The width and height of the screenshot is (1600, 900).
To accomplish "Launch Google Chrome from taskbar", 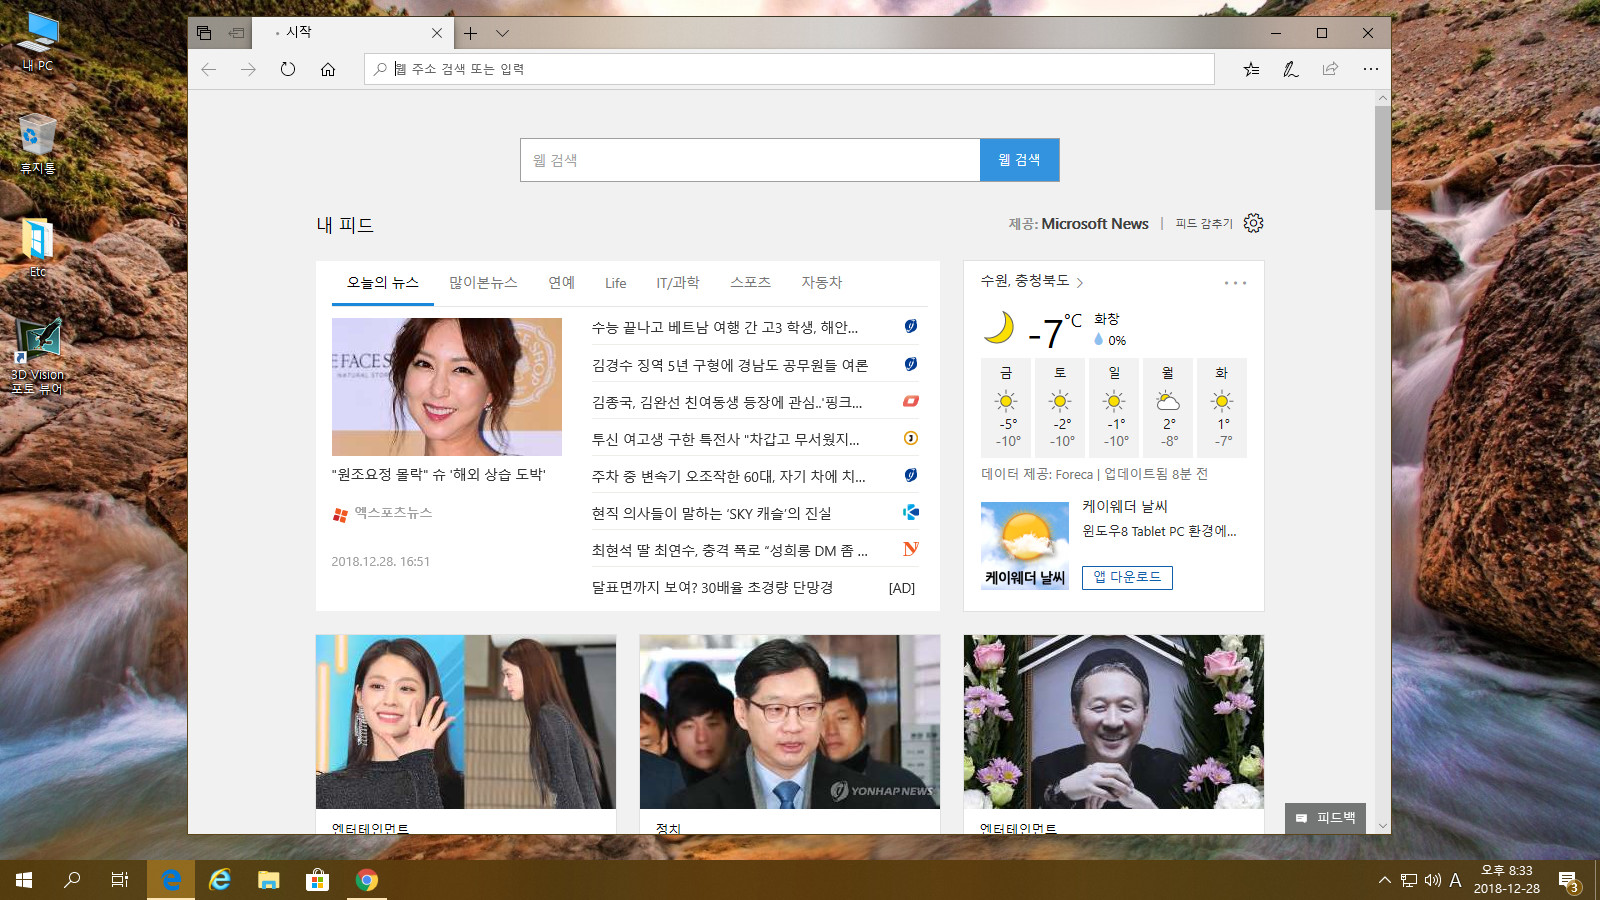I will [367, 880].
